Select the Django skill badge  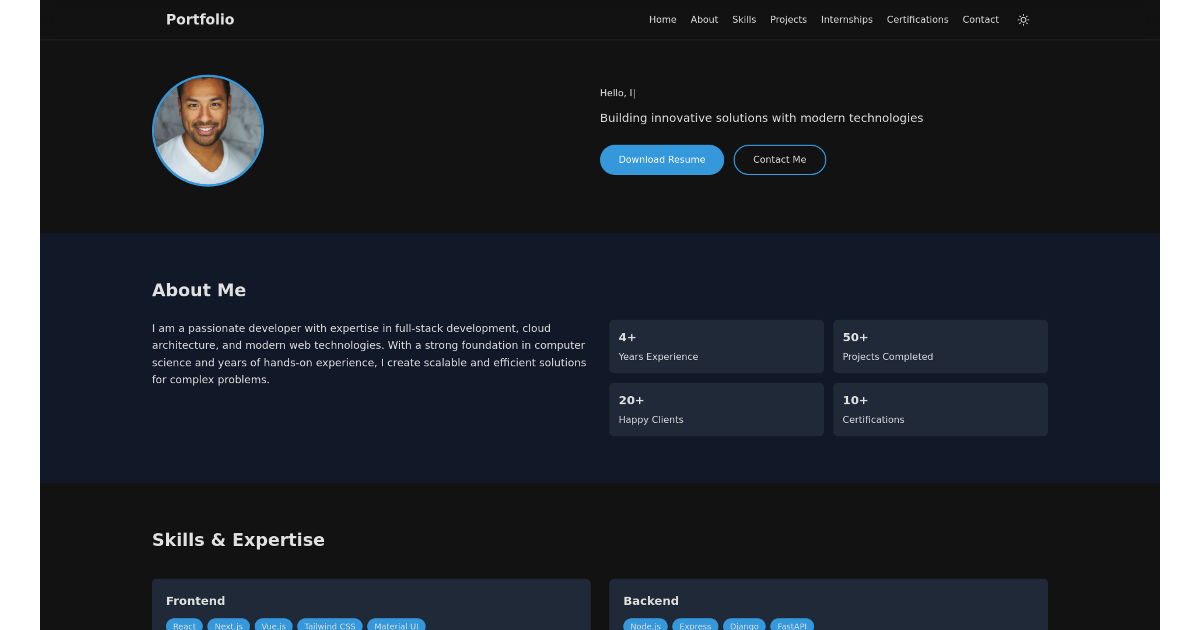pos(744,625)
